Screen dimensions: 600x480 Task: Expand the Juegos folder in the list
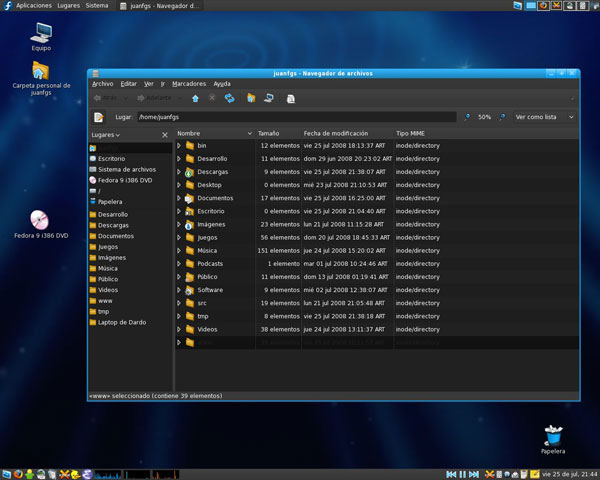(179, 237)
